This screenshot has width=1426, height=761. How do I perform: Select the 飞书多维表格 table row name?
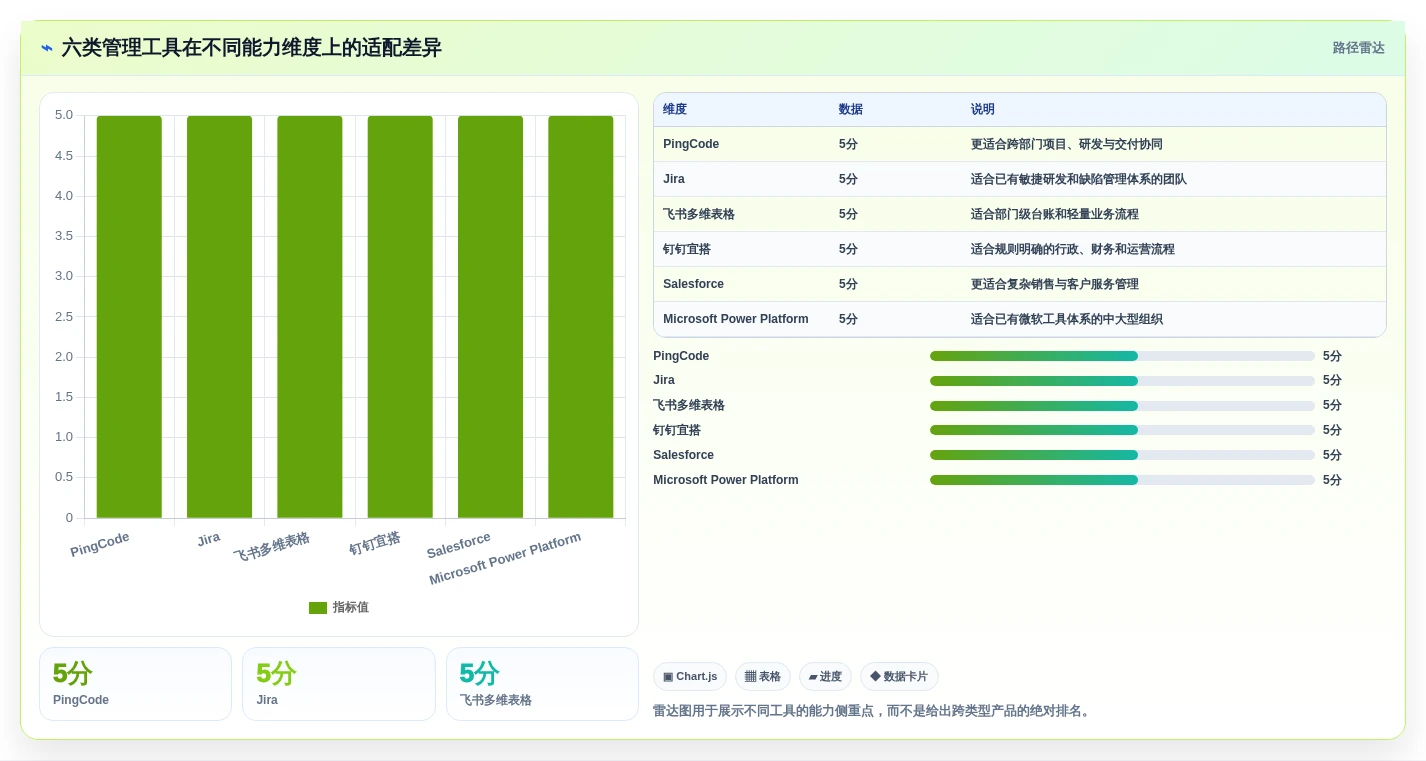point(699,214)
